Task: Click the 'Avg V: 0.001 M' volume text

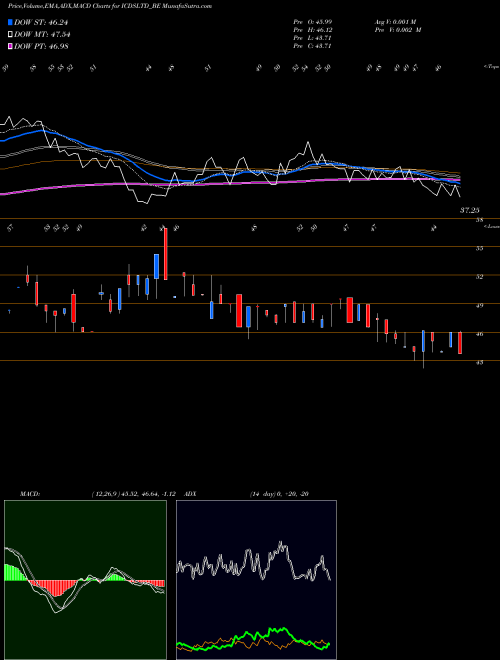Action: pos(395,21)
